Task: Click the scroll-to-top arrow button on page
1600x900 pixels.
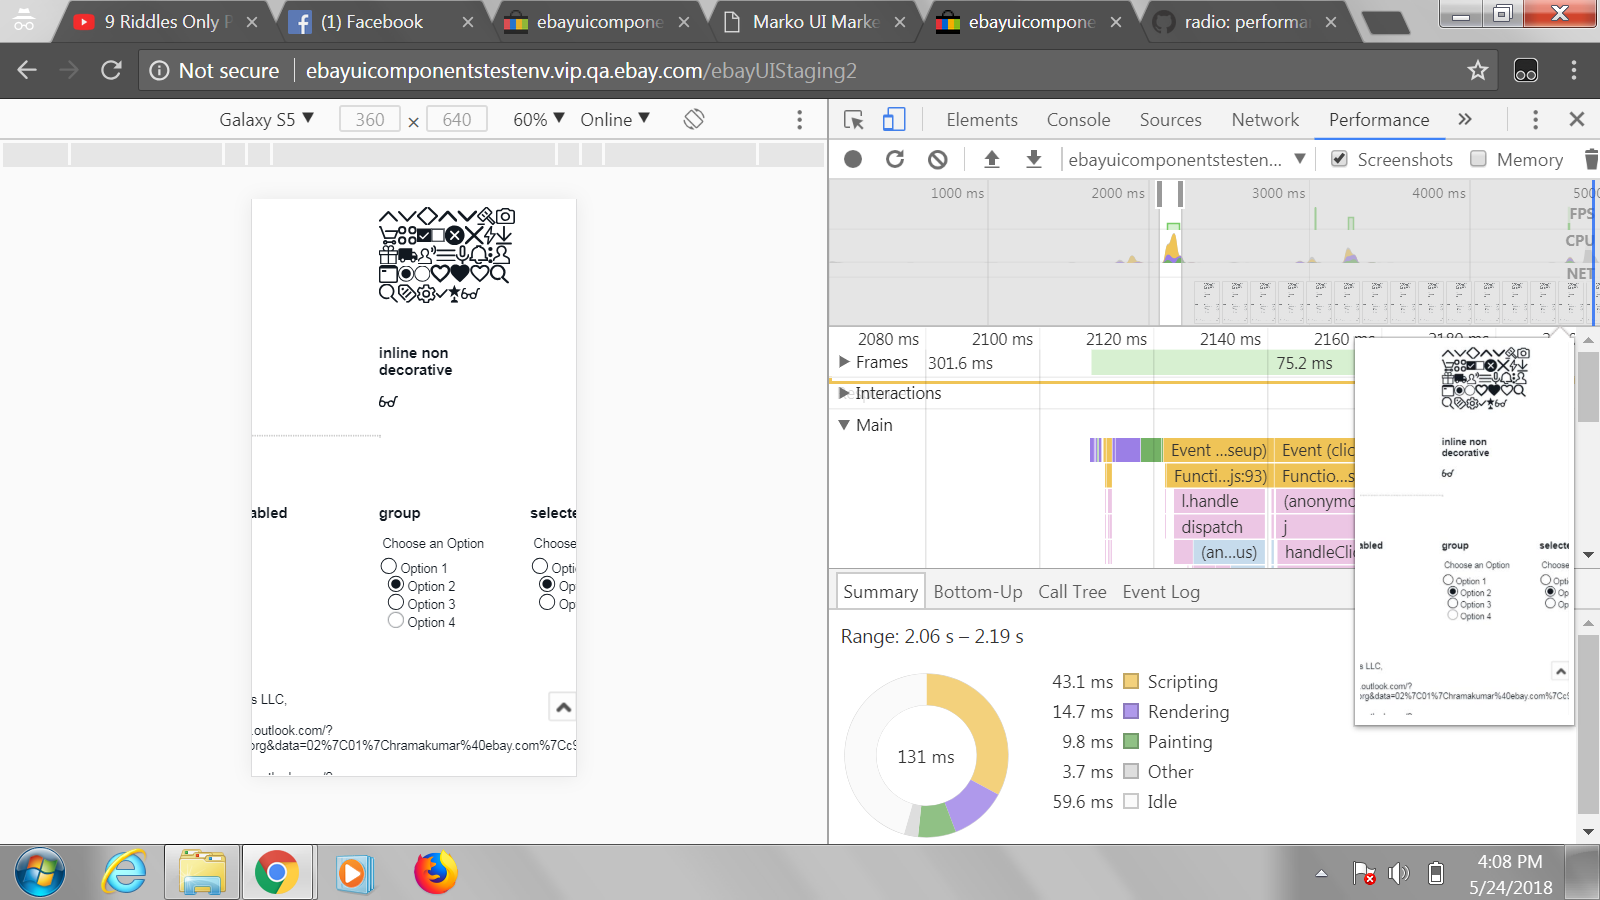Action: [x=563, y=707]
